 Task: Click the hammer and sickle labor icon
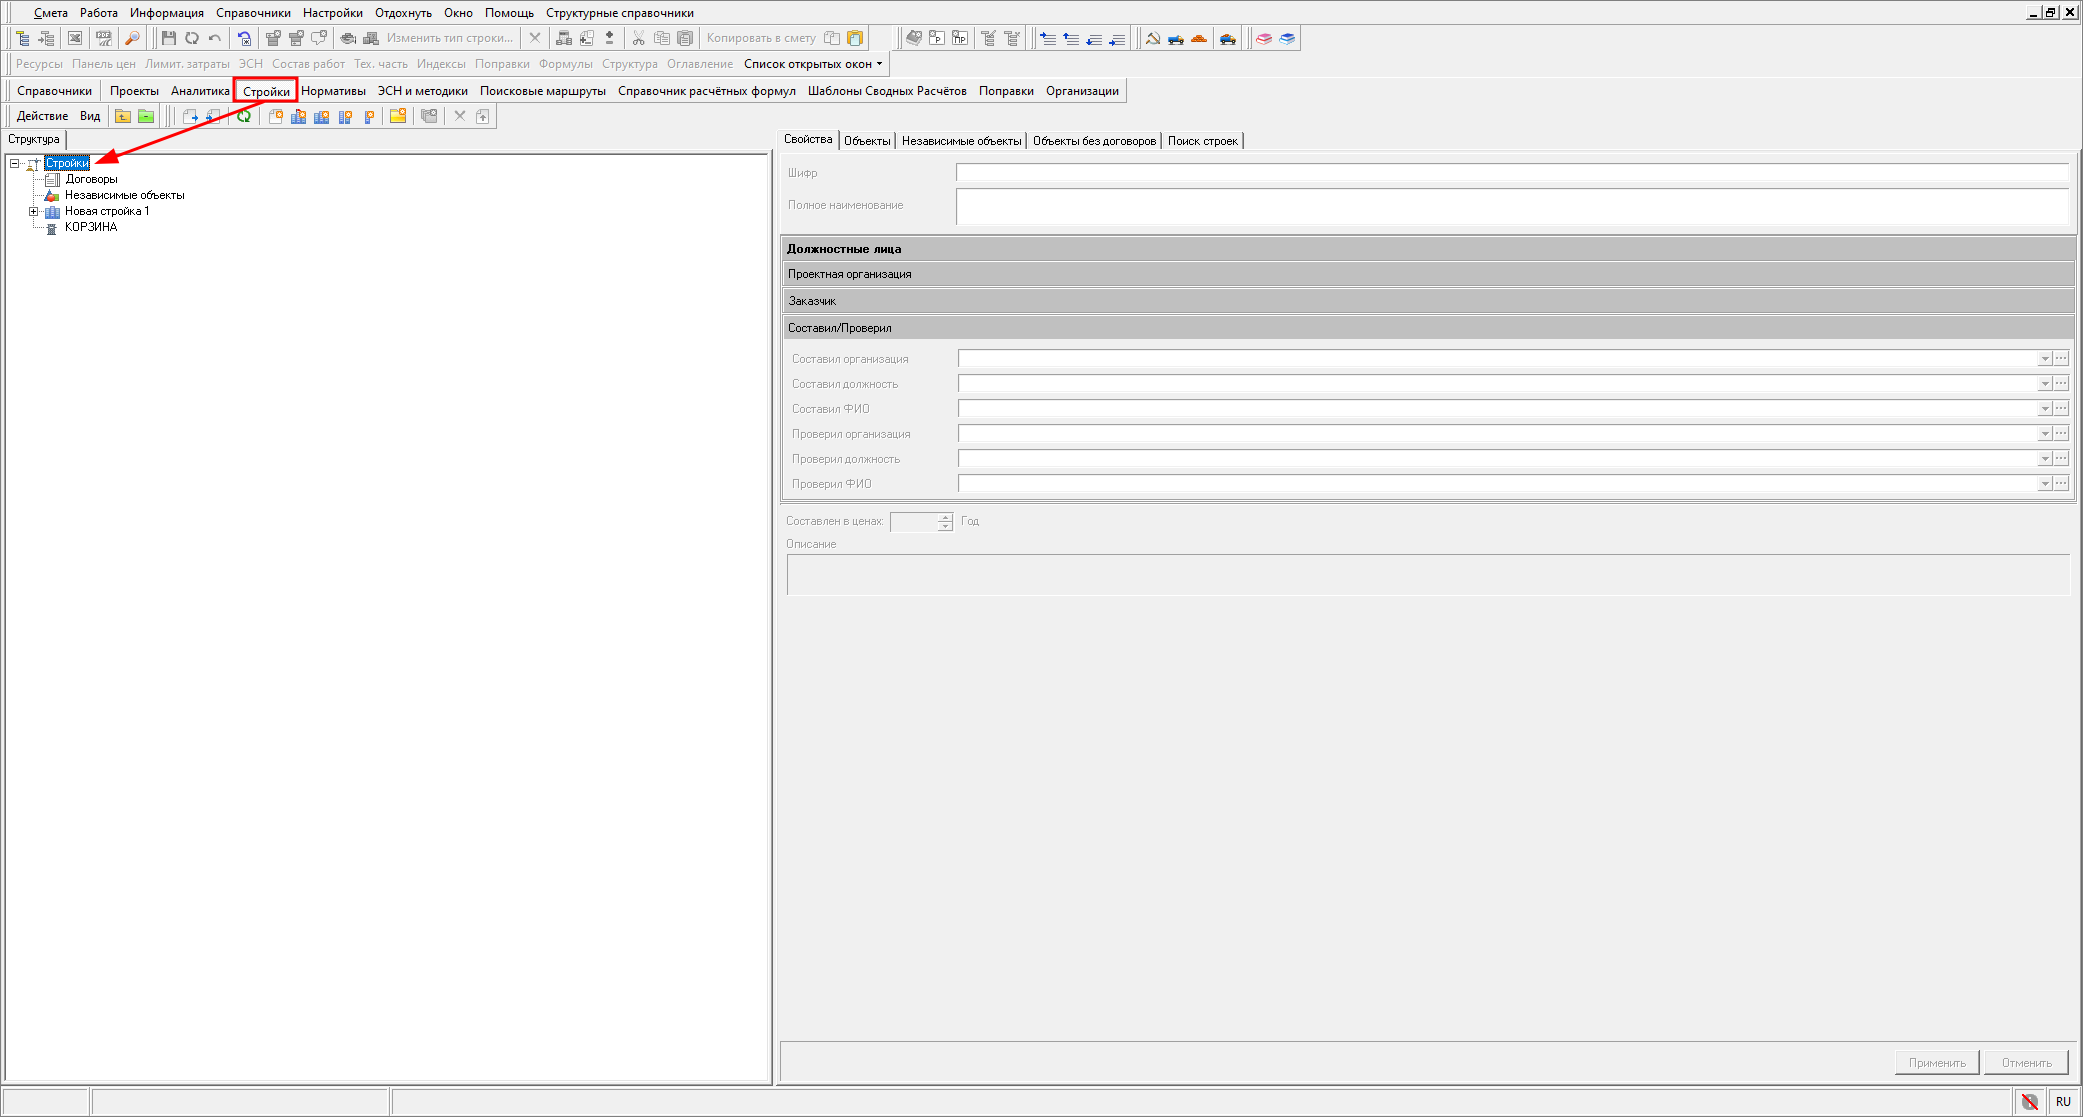[1152, 38]
